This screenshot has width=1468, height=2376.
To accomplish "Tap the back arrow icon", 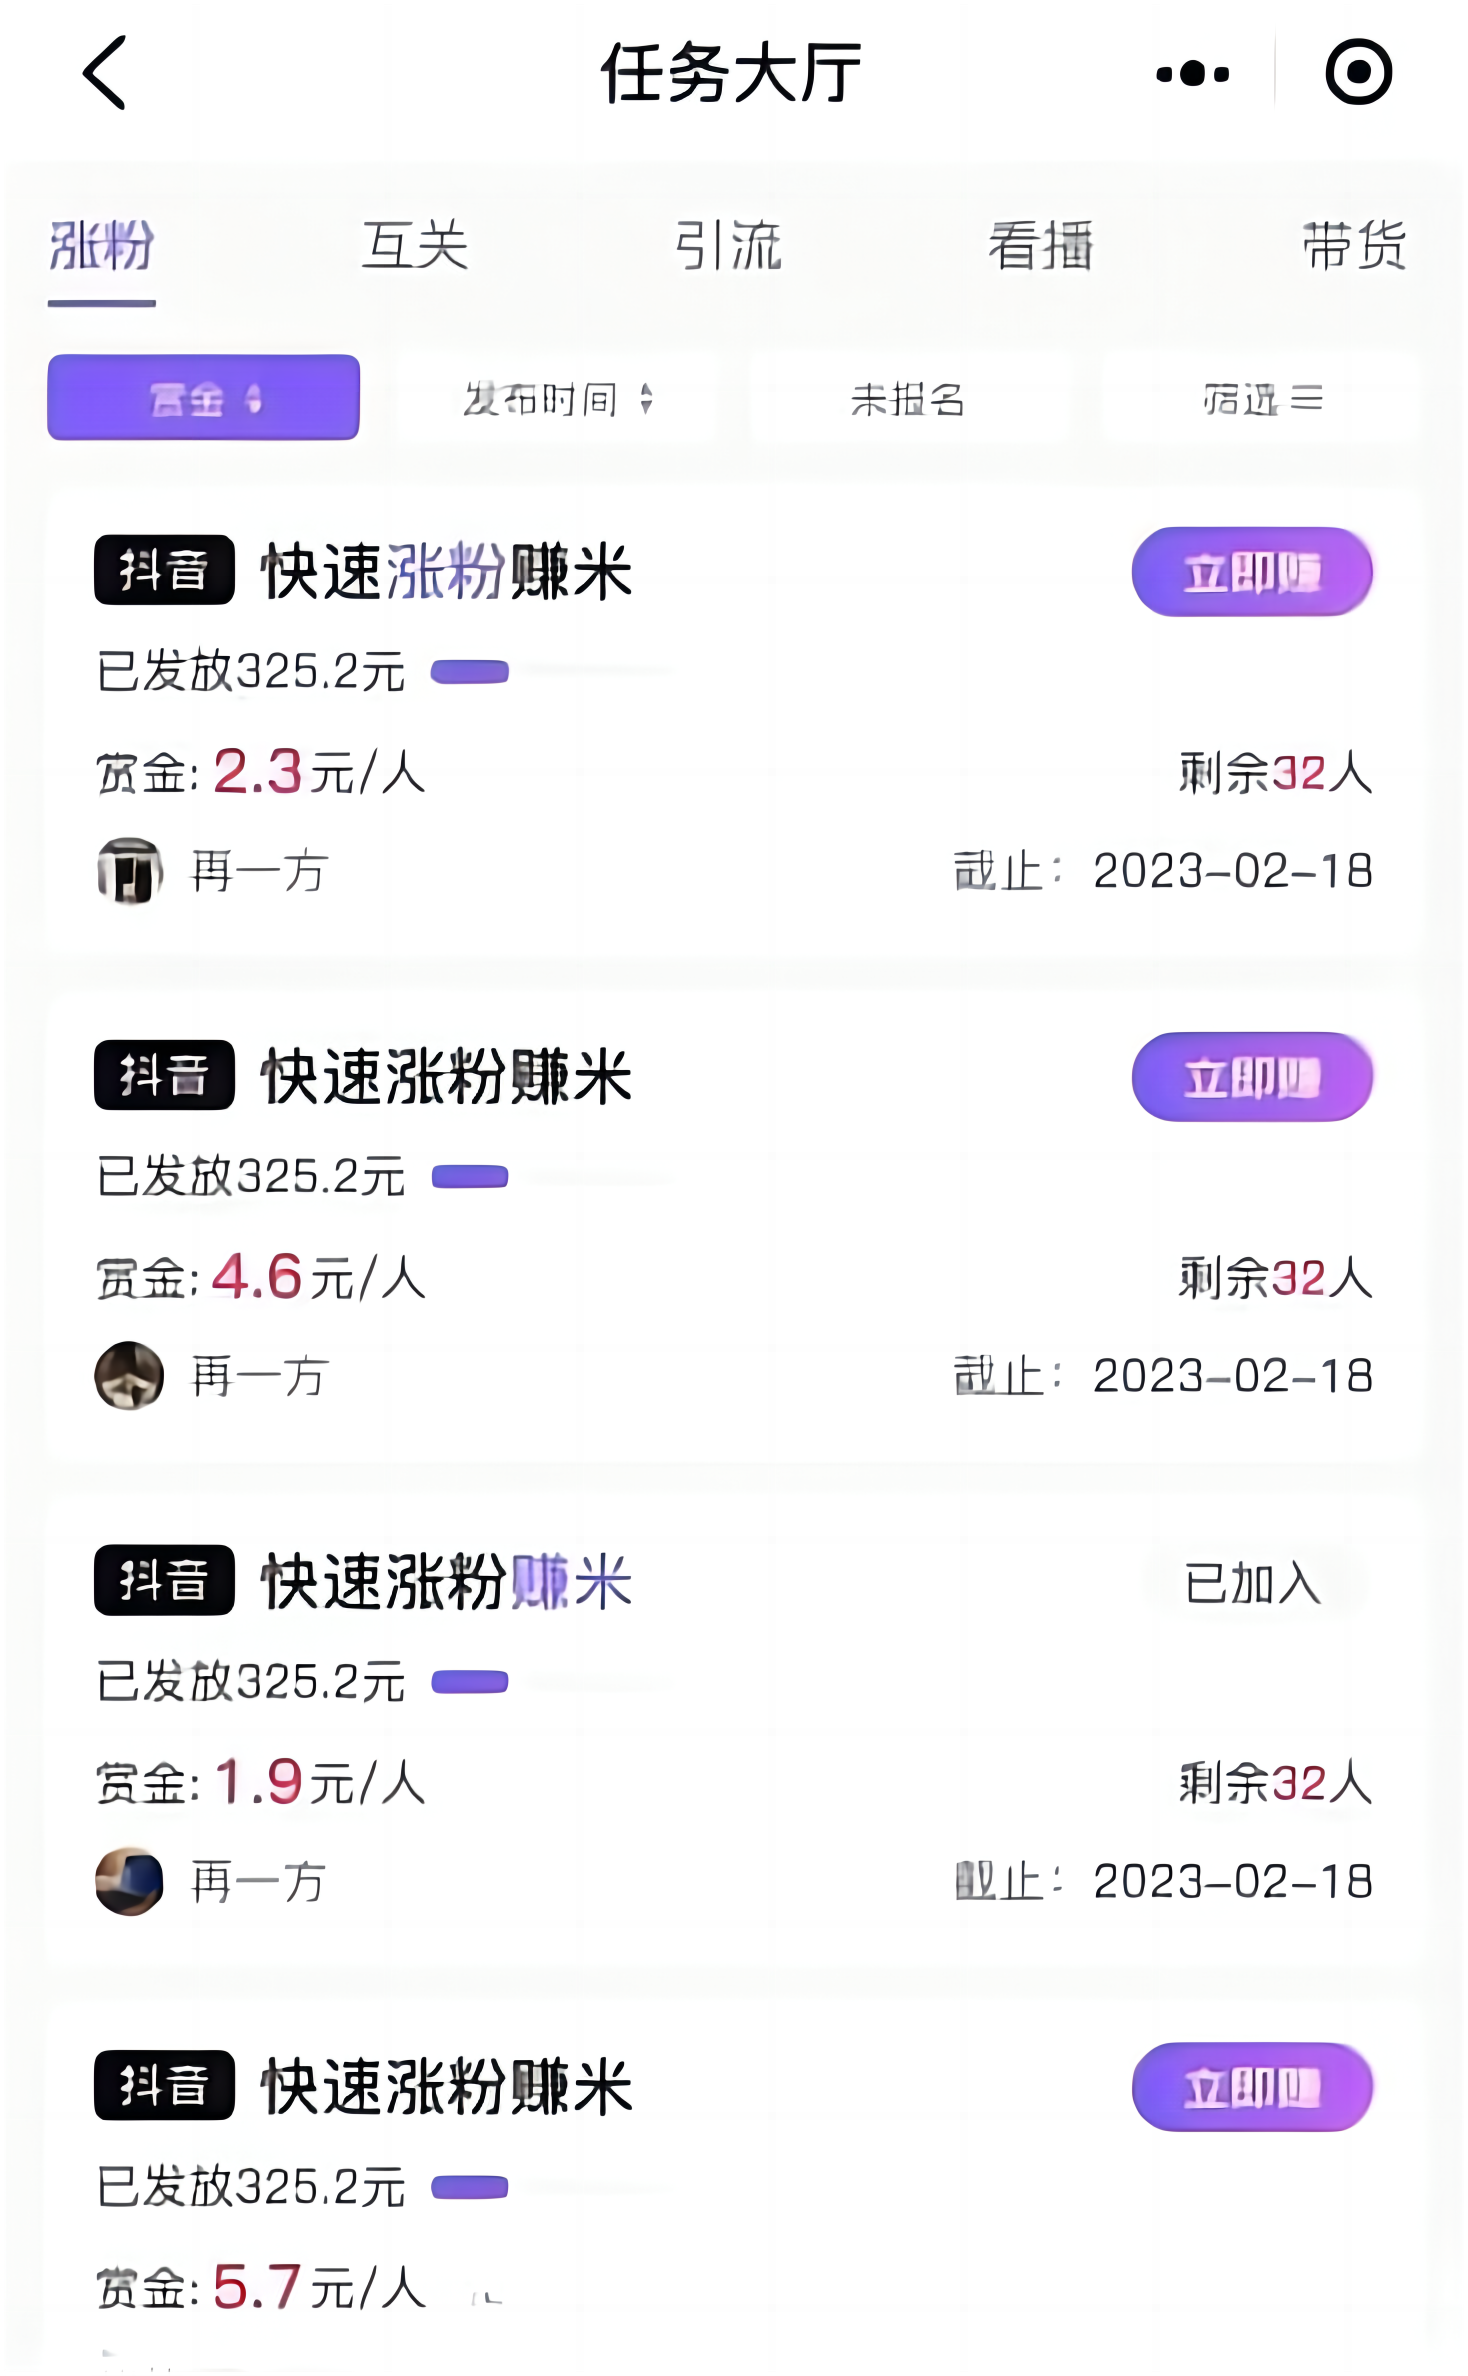I will coord(104,72).
